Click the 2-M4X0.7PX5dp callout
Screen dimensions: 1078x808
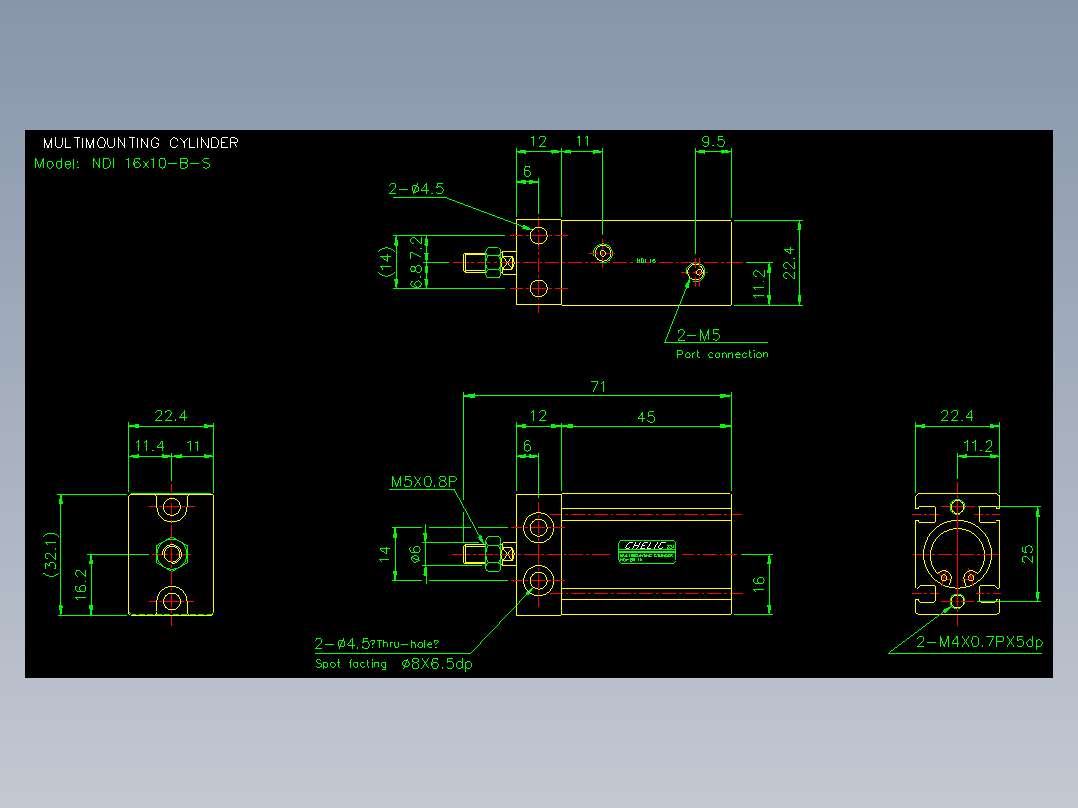(x=980, y=642)
